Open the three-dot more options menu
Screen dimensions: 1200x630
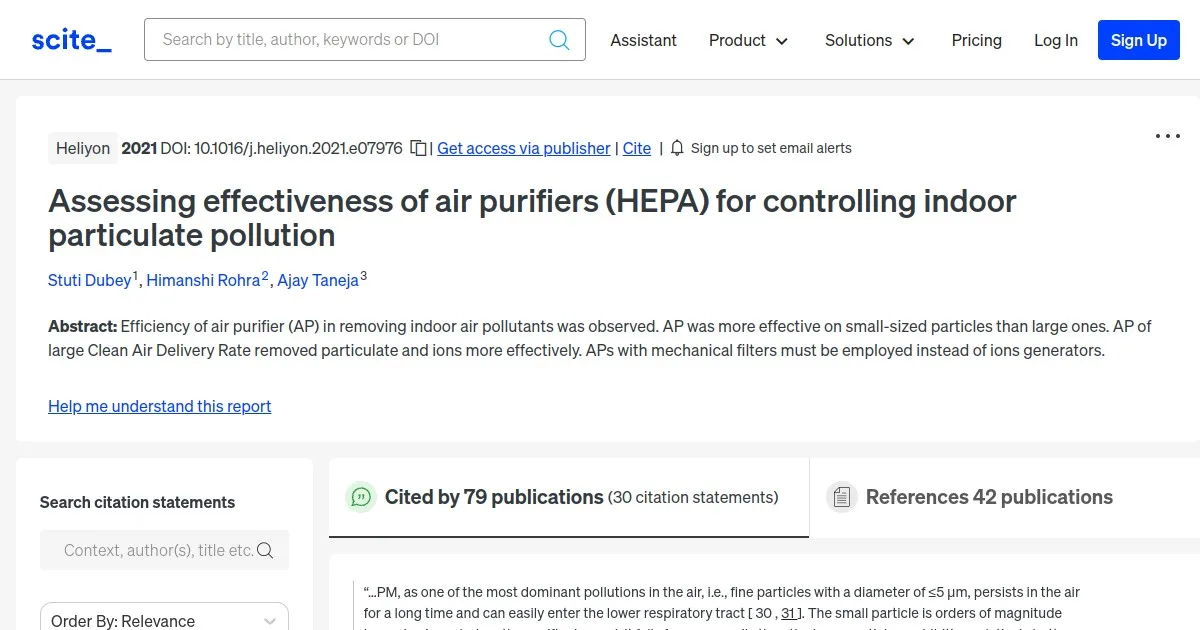1167,136
